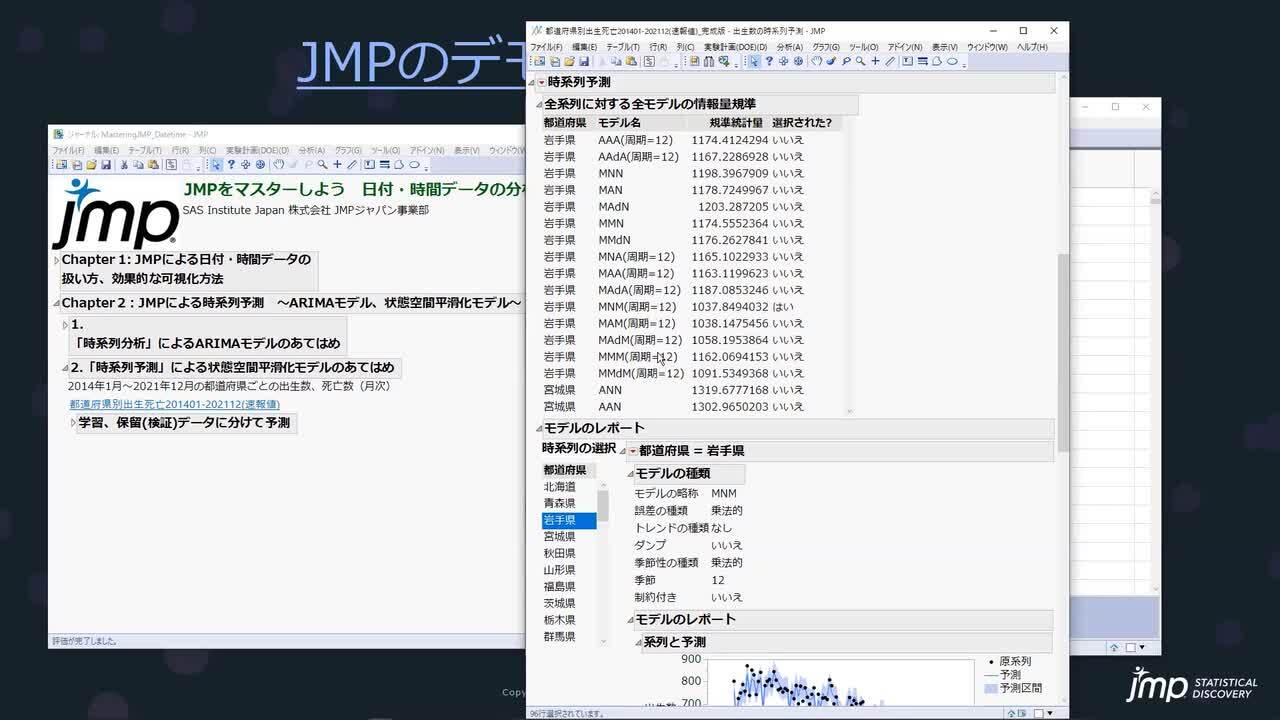Click the 原系列 legend entry

1015,662
